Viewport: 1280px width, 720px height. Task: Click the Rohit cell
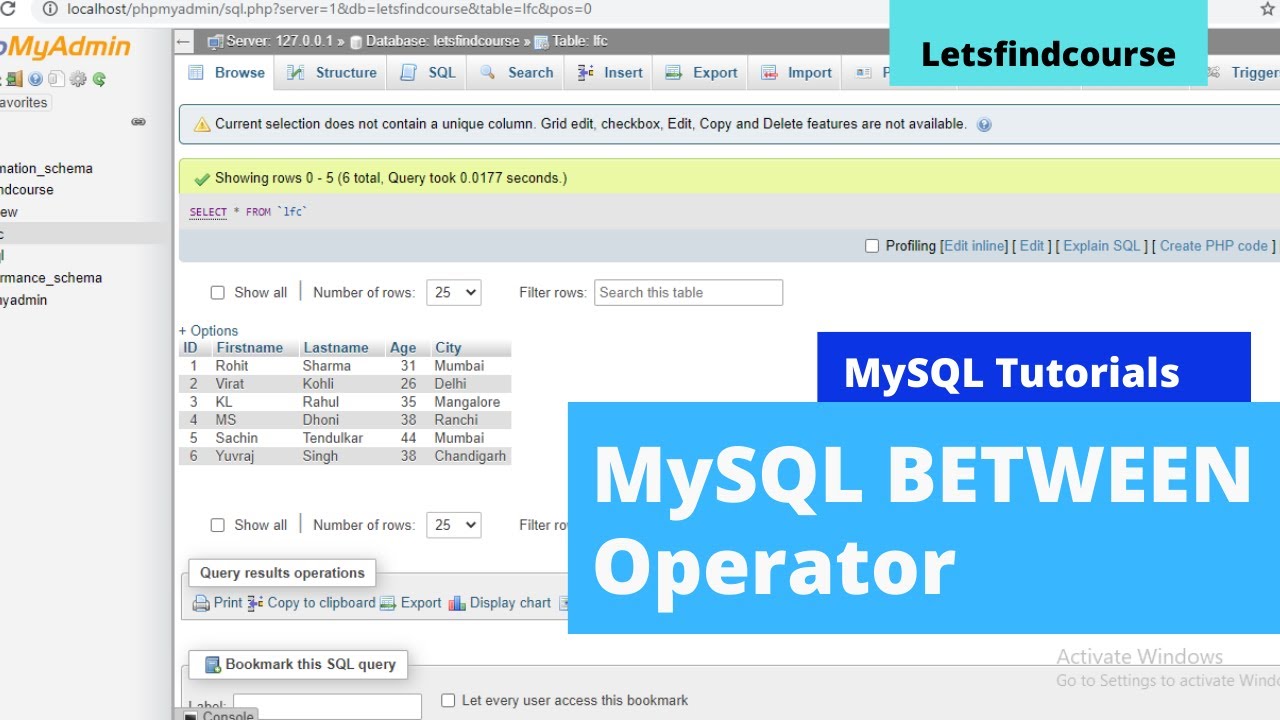point(232,366)
